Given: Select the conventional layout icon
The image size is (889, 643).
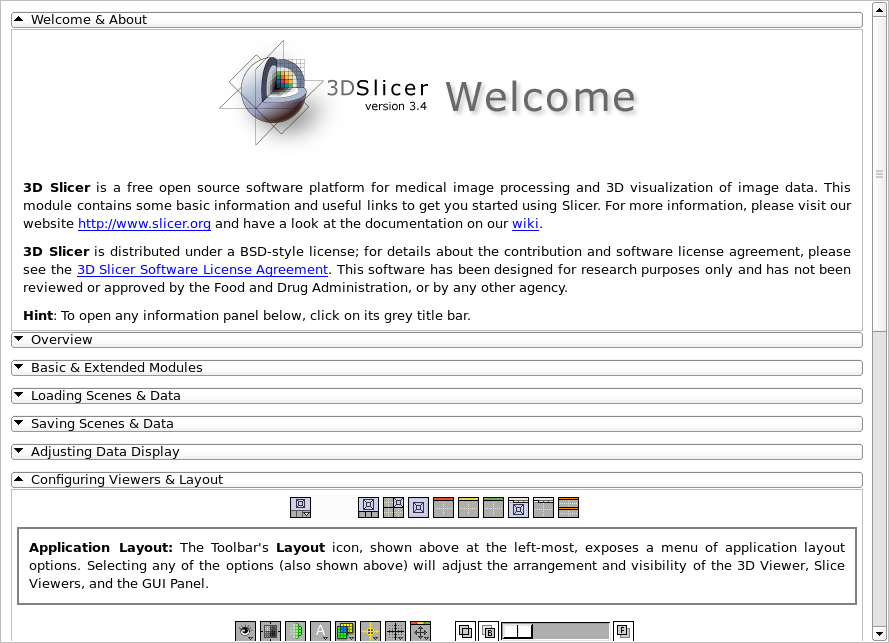Looking at the screenshot, I should point(369,507).
